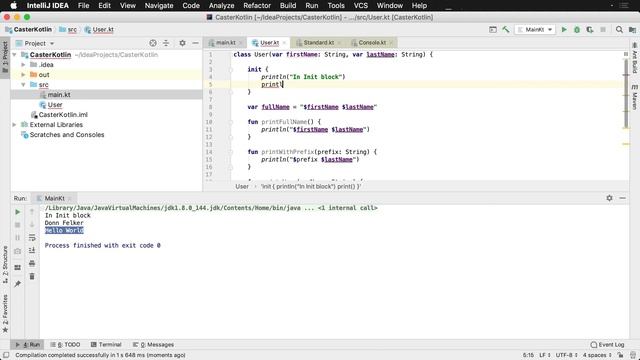Toggle soft-wrap in Run console

coord(32,238)
